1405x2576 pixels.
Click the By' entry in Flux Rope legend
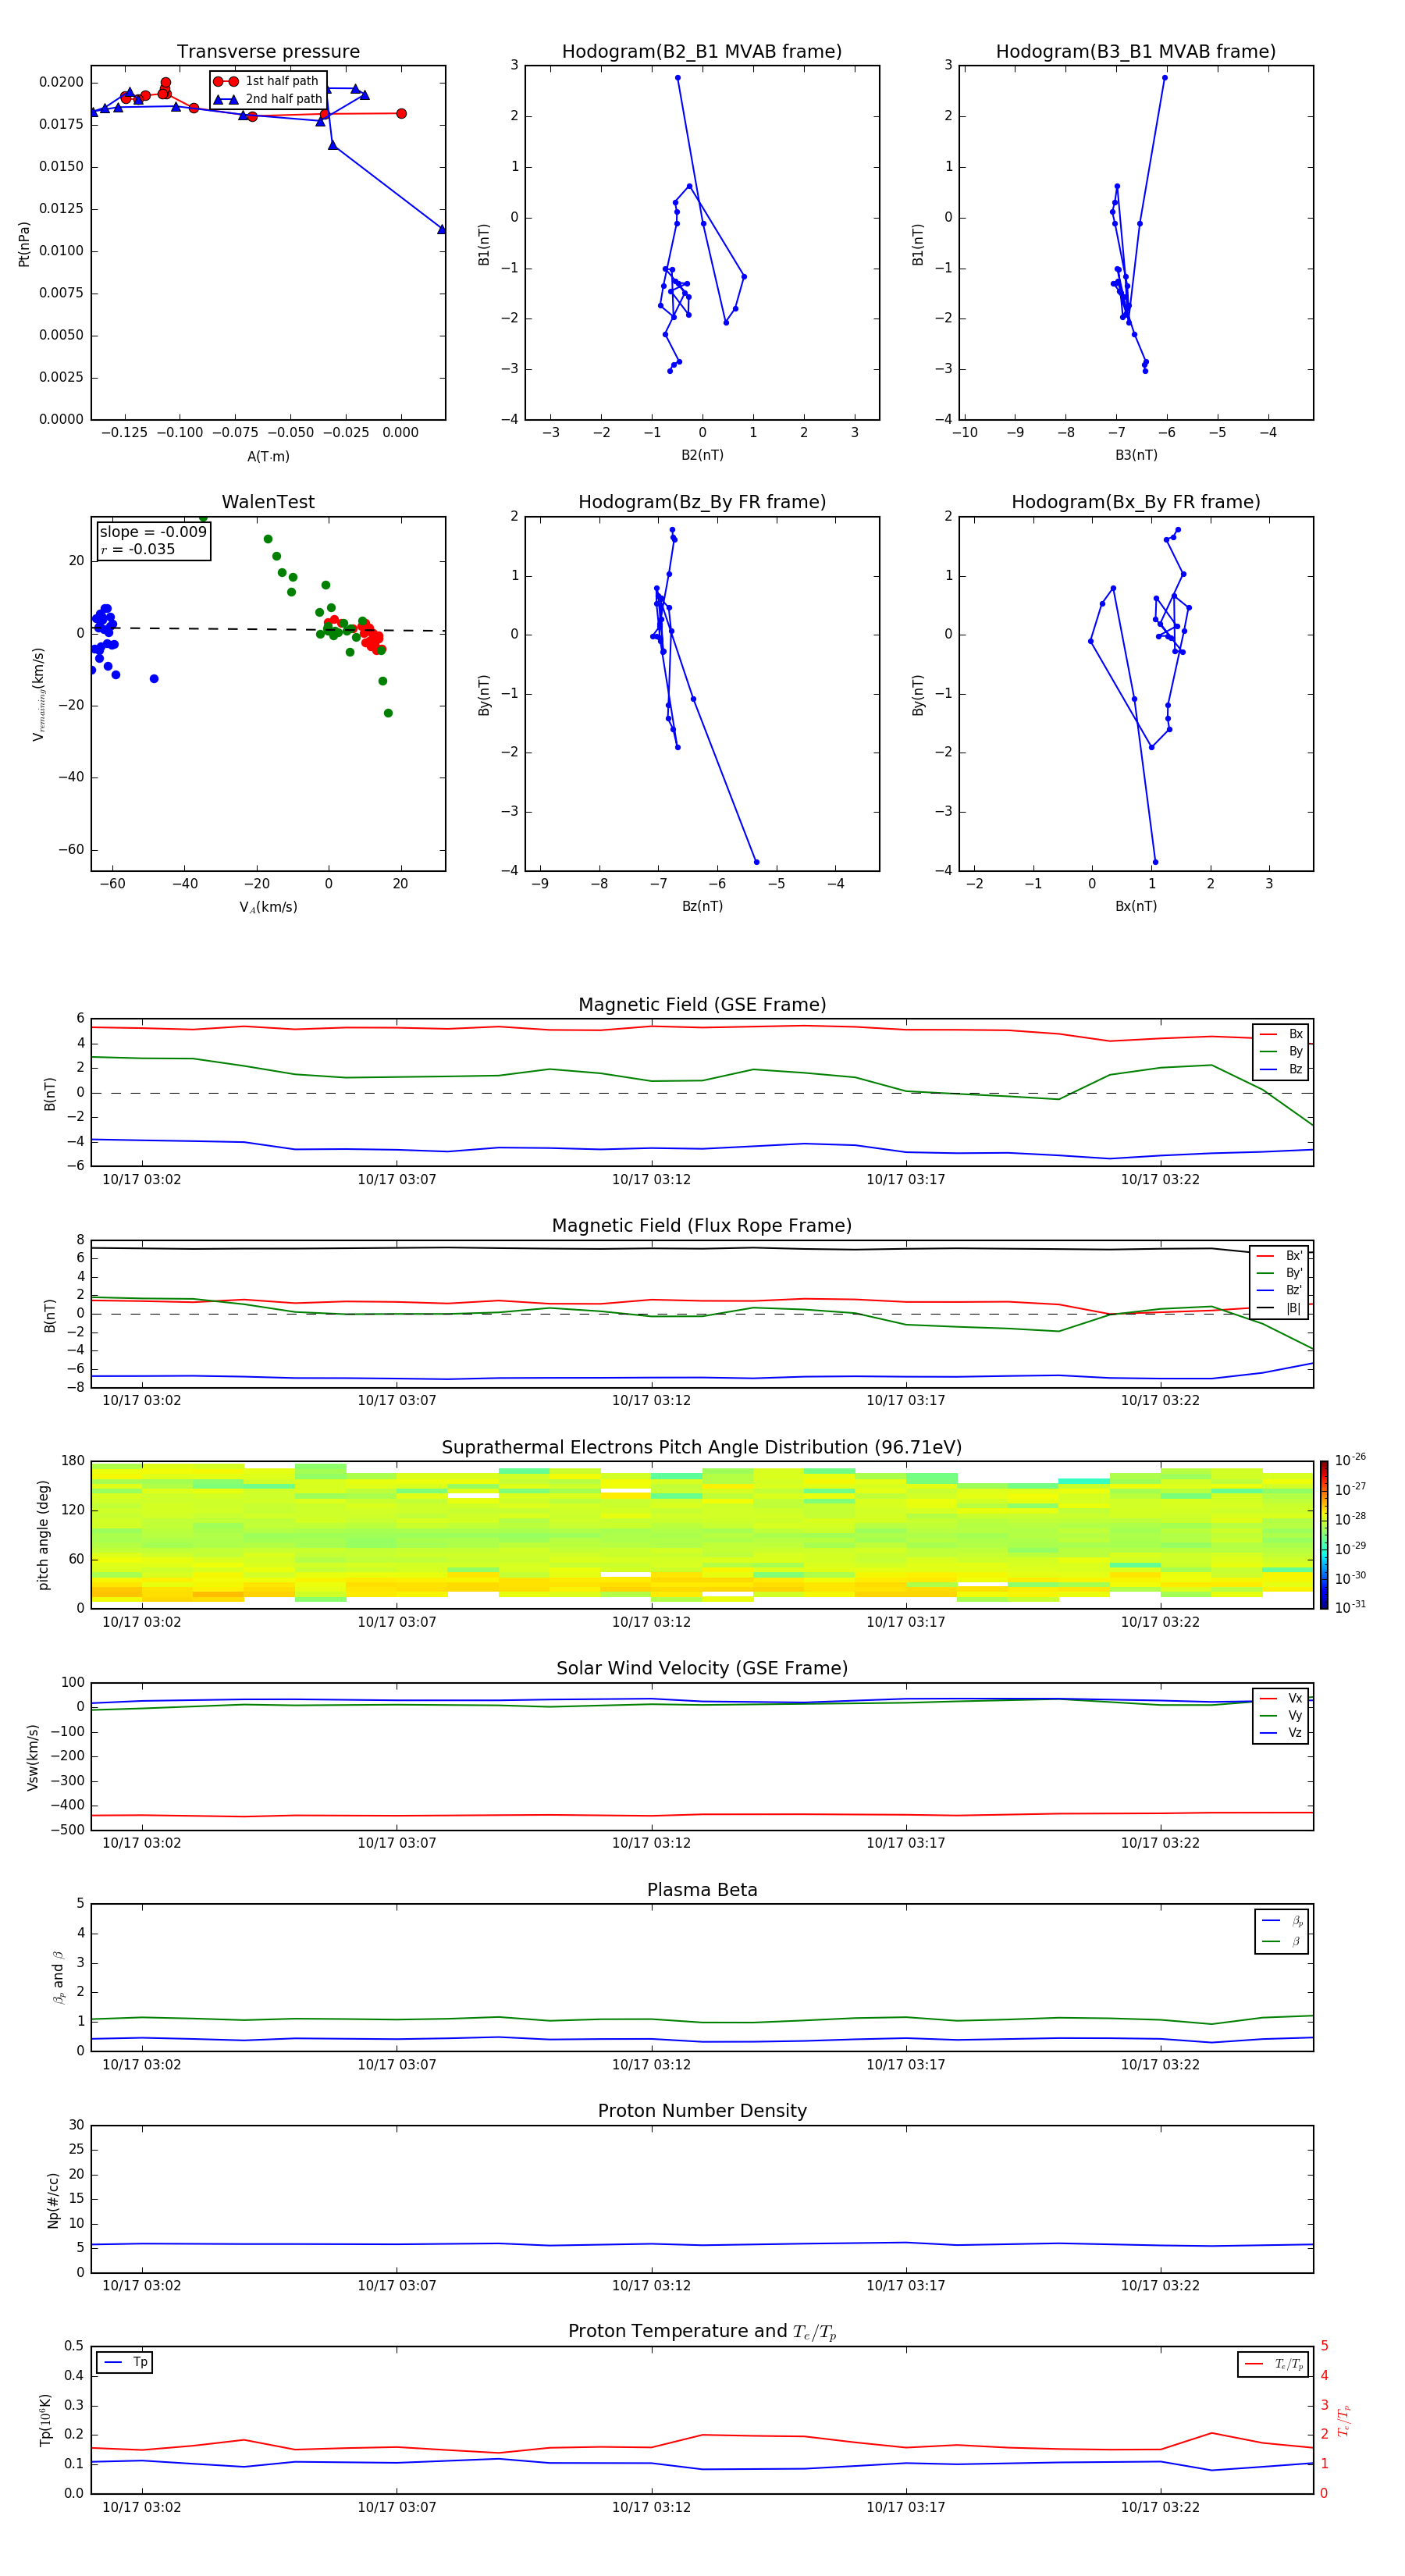(x=1279, y=1273)
